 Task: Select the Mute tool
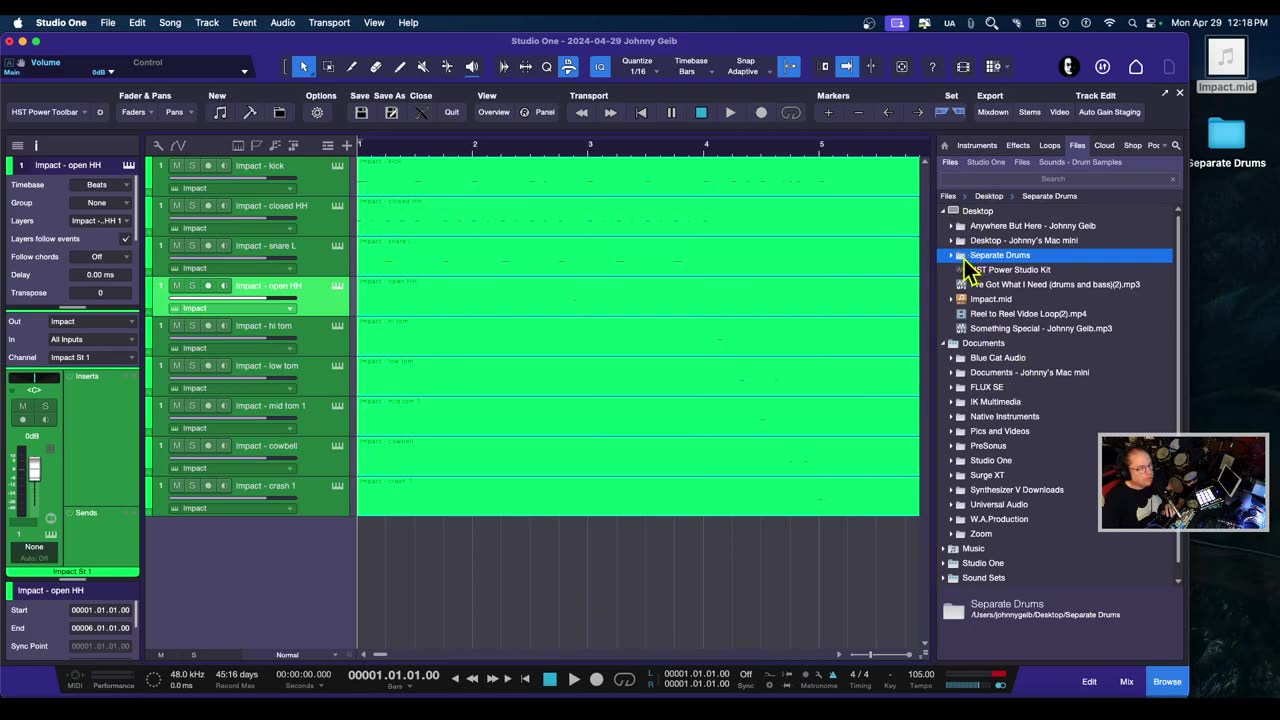423,67
